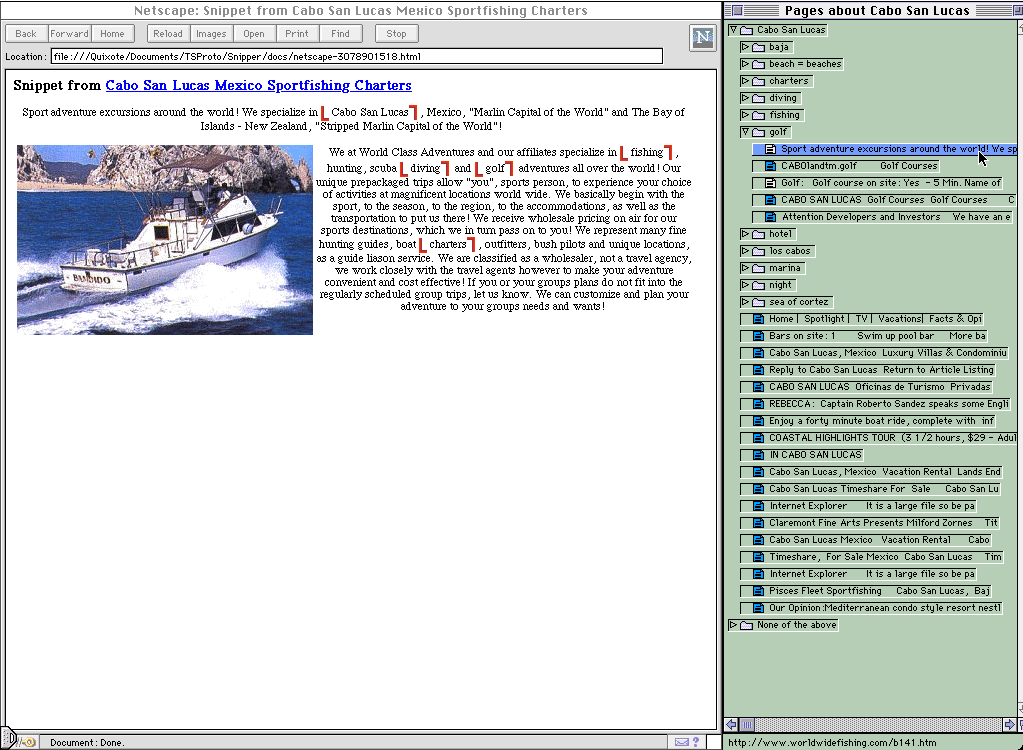Select 'Home | Spotlight | TV | Vacations' entry
The height and width of the screenshot is (750, 1023).
point(862,319)
